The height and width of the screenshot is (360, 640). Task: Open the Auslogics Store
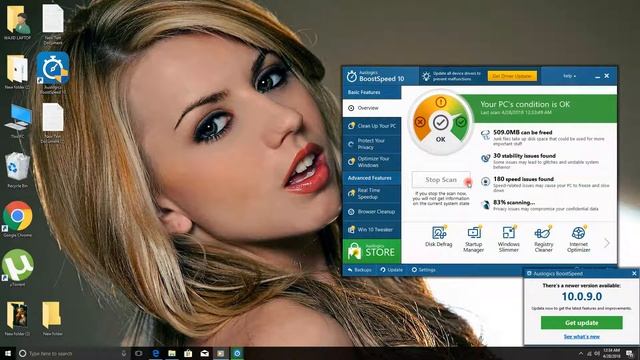371,251
